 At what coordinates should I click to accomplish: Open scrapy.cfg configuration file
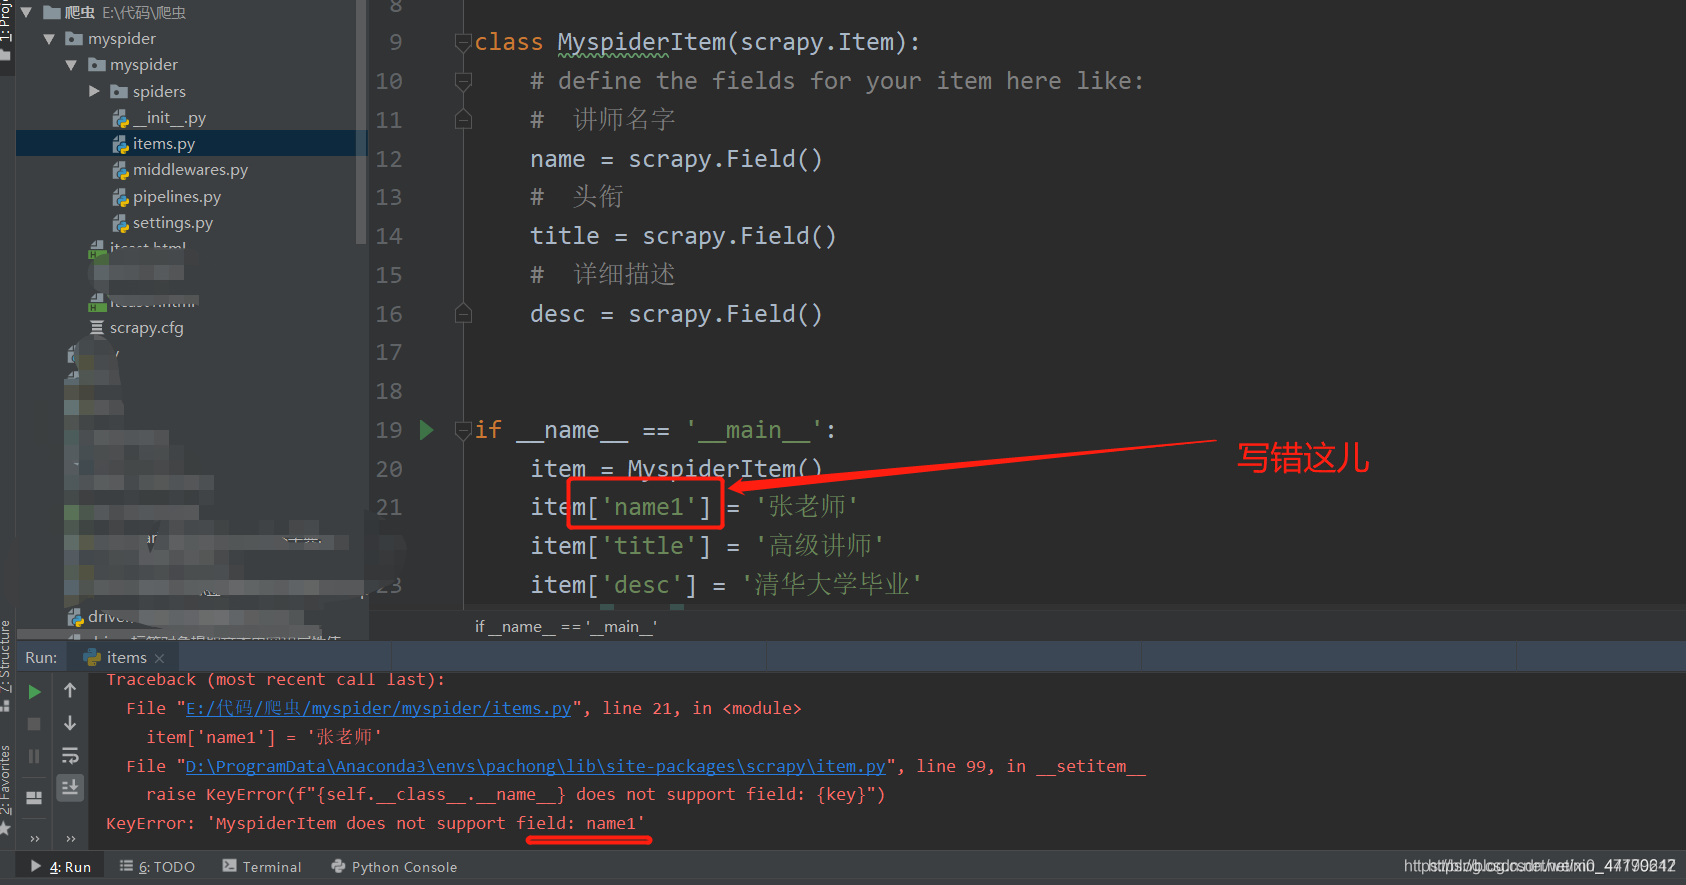[x=146, y=328]
